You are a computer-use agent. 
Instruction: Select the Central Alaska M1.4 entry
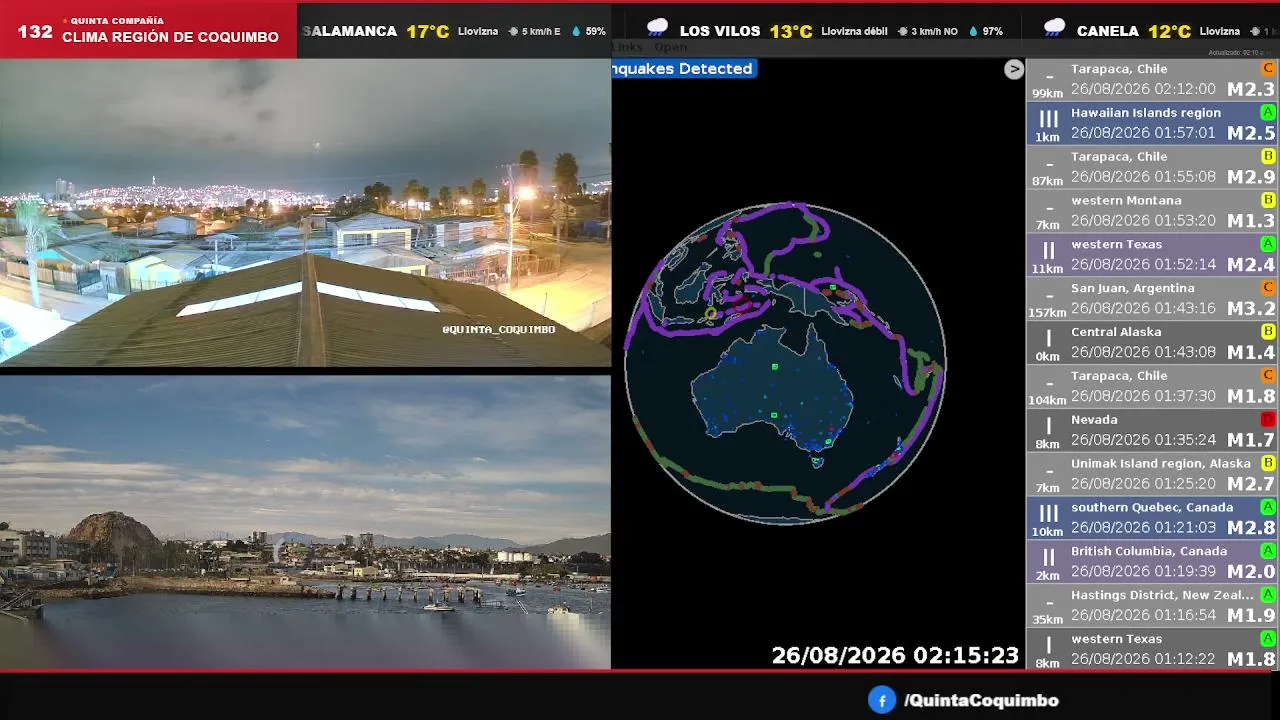[x=1152, y=342]
